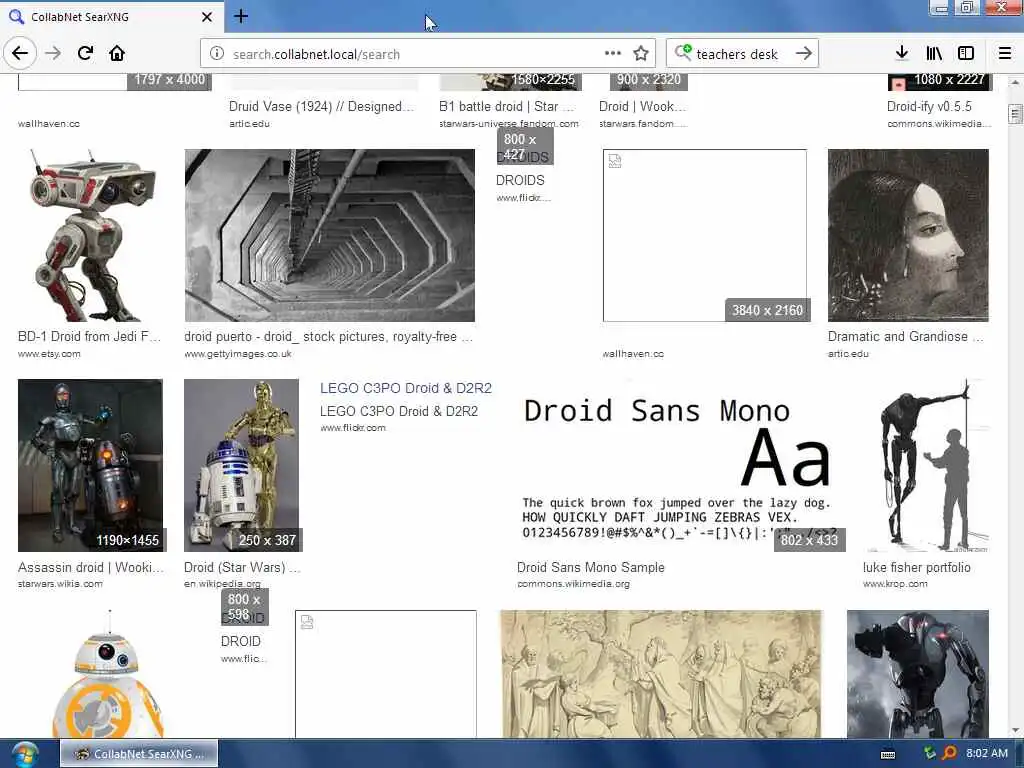1024x768 pixels.
Task: Click the 'www.krop.com' source text
Action: (x=895, y=584)
